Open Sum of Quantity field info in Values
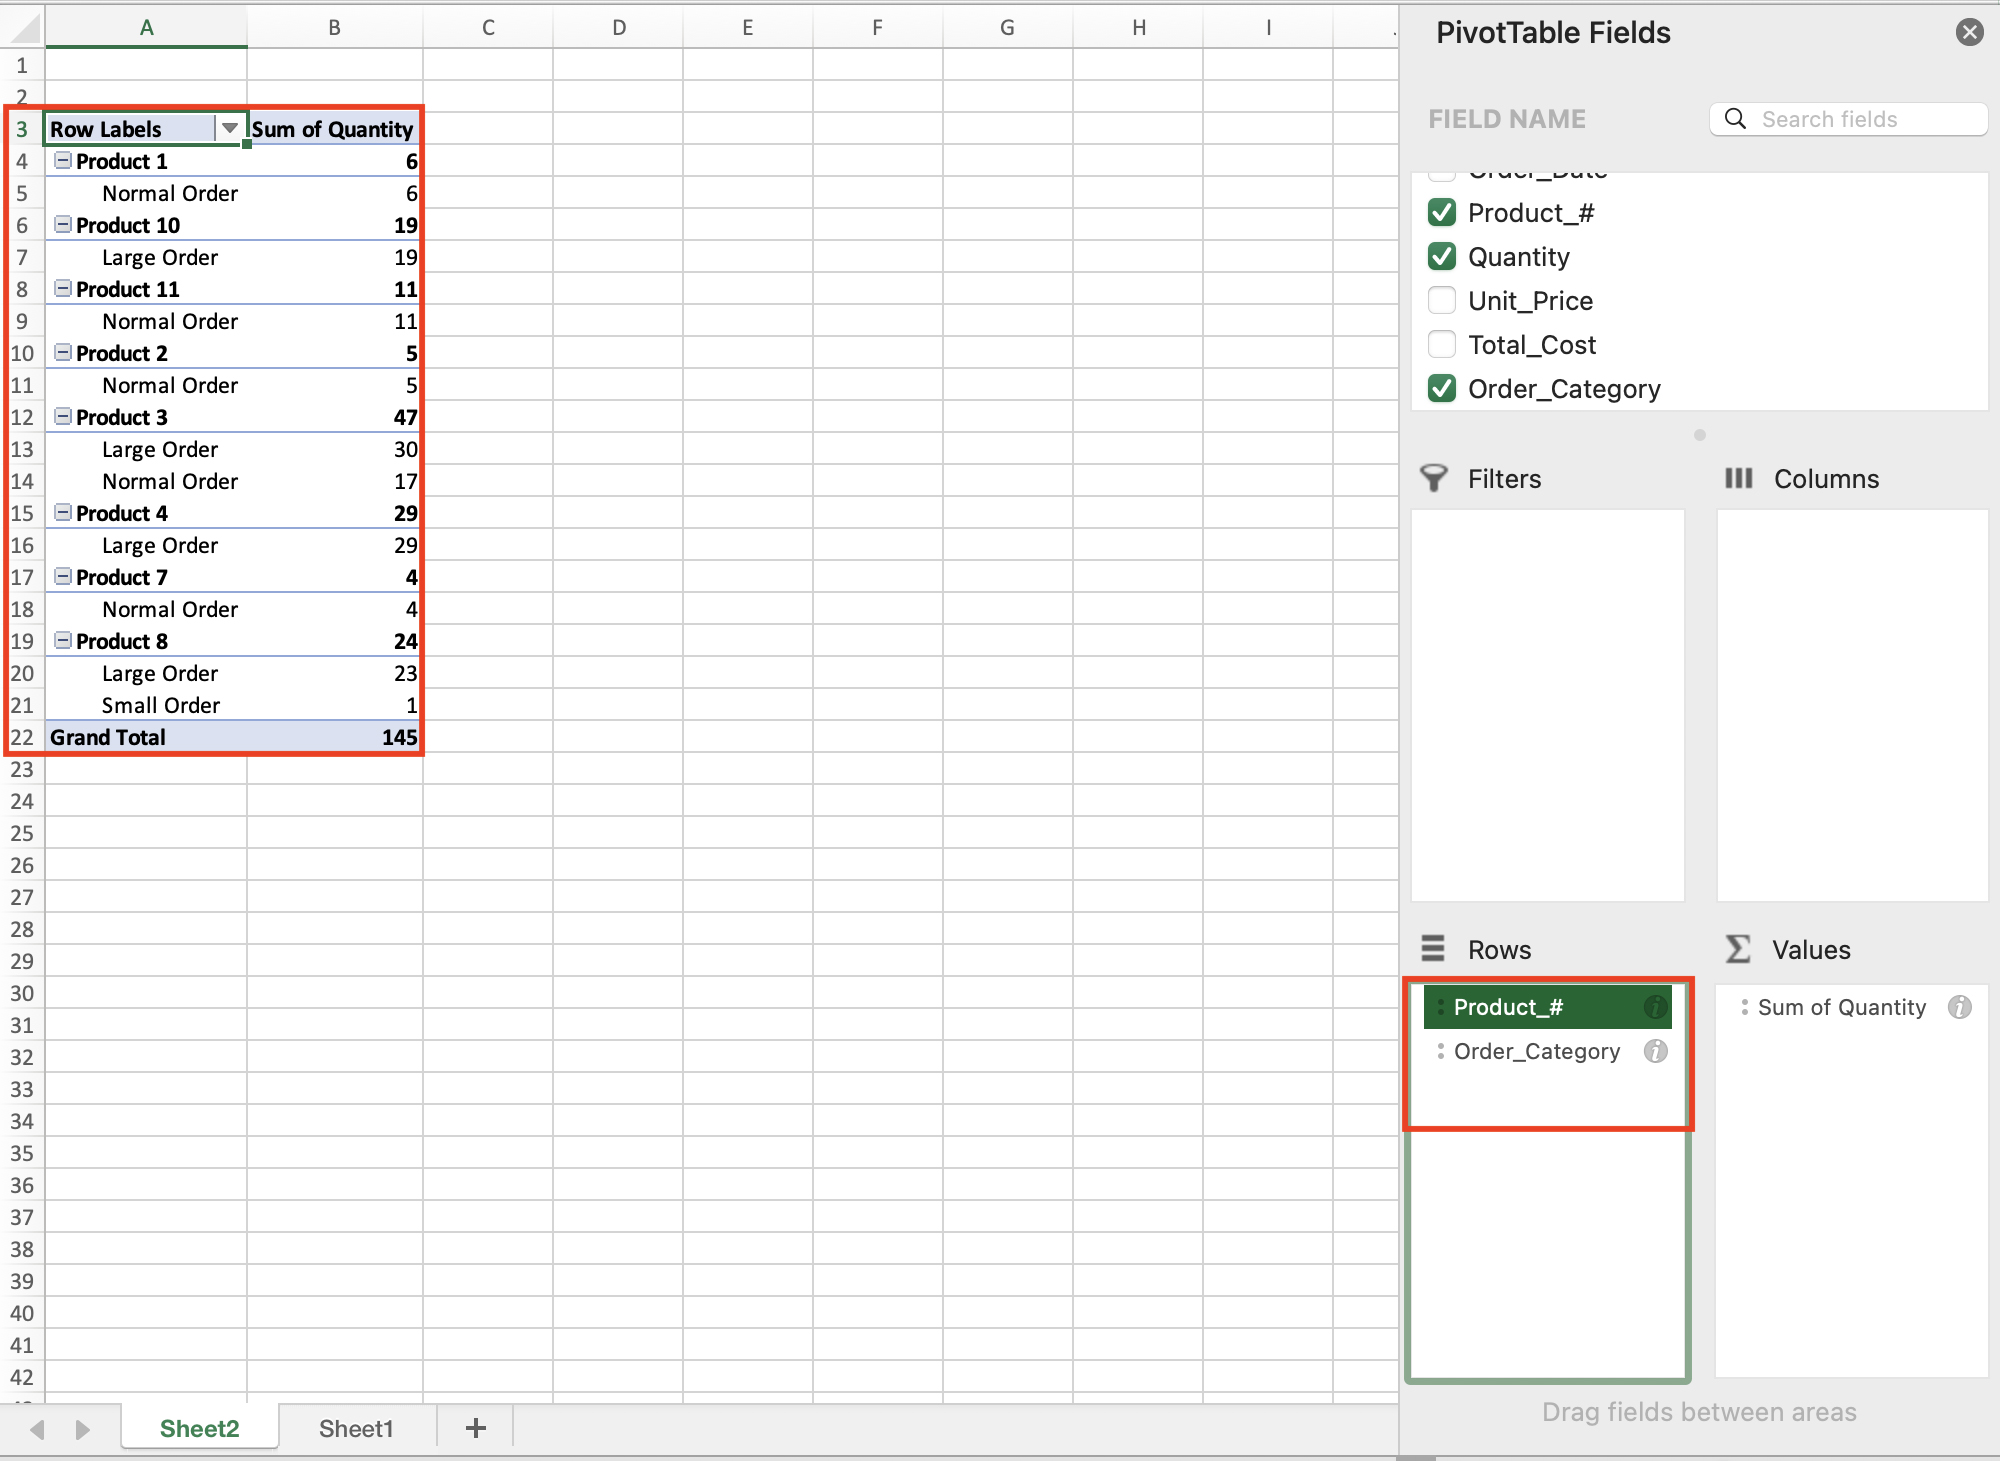The image size is (2000, 1461). pos(1962,1007)
